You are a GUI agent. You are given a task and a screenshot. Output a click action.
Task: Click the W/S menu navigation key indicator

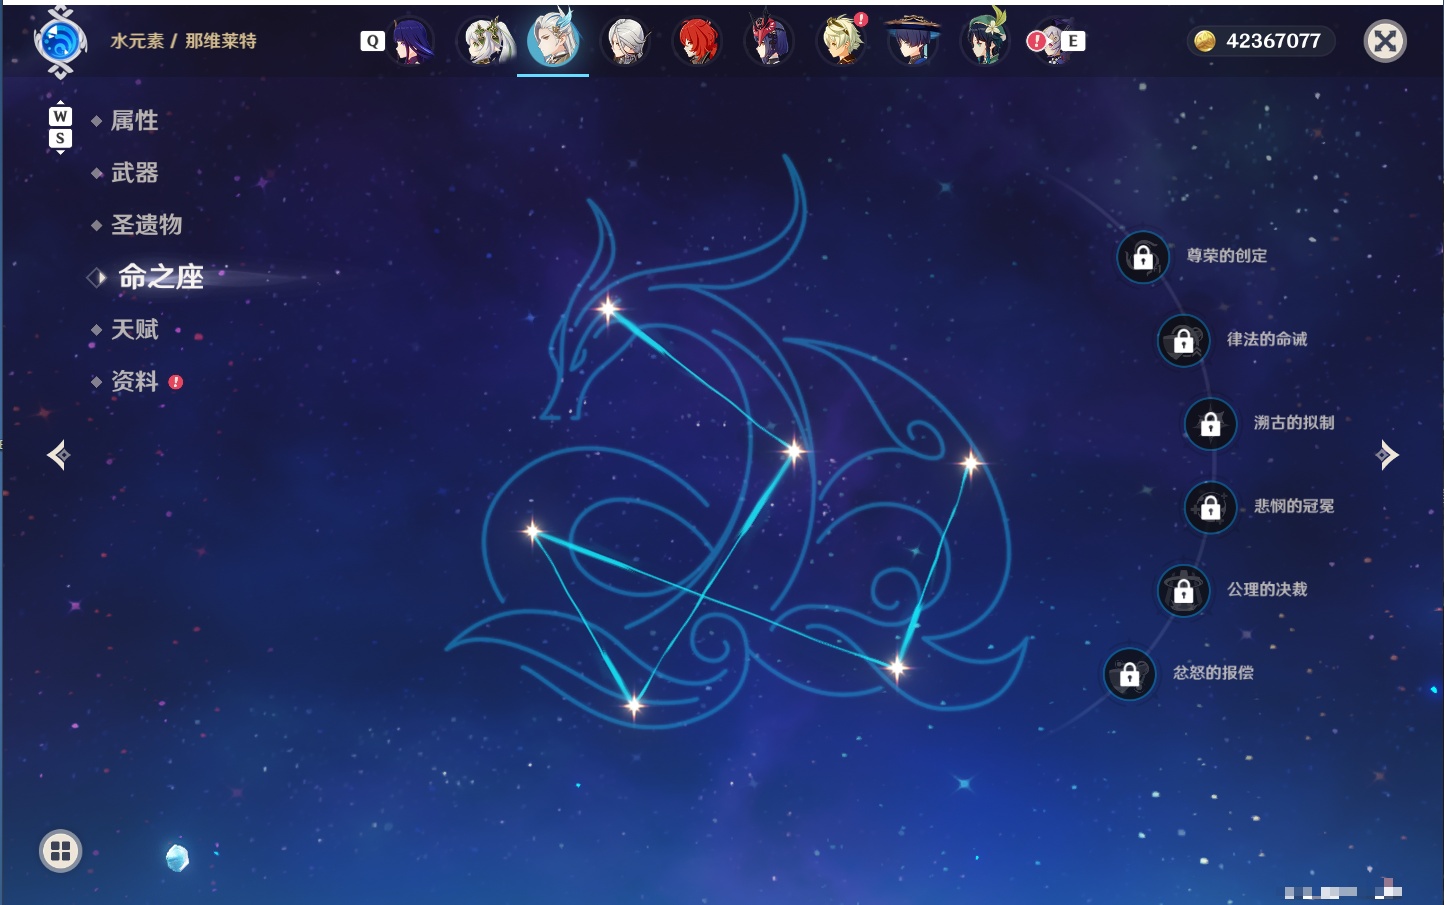point(60,127)
